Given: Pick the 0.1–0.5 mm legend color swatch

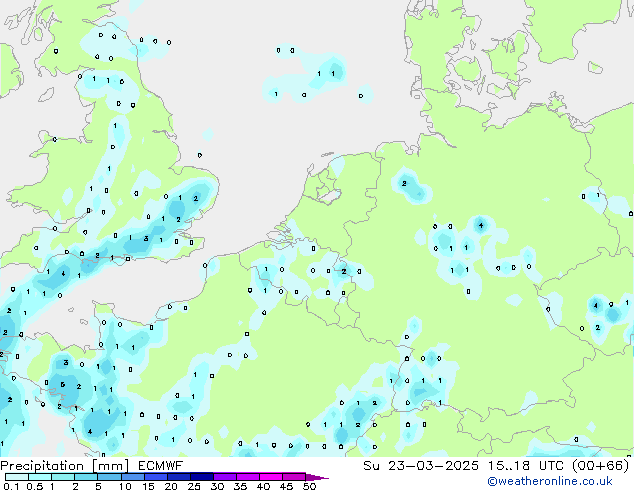Looking at the screenshot, I should (17, 477).
